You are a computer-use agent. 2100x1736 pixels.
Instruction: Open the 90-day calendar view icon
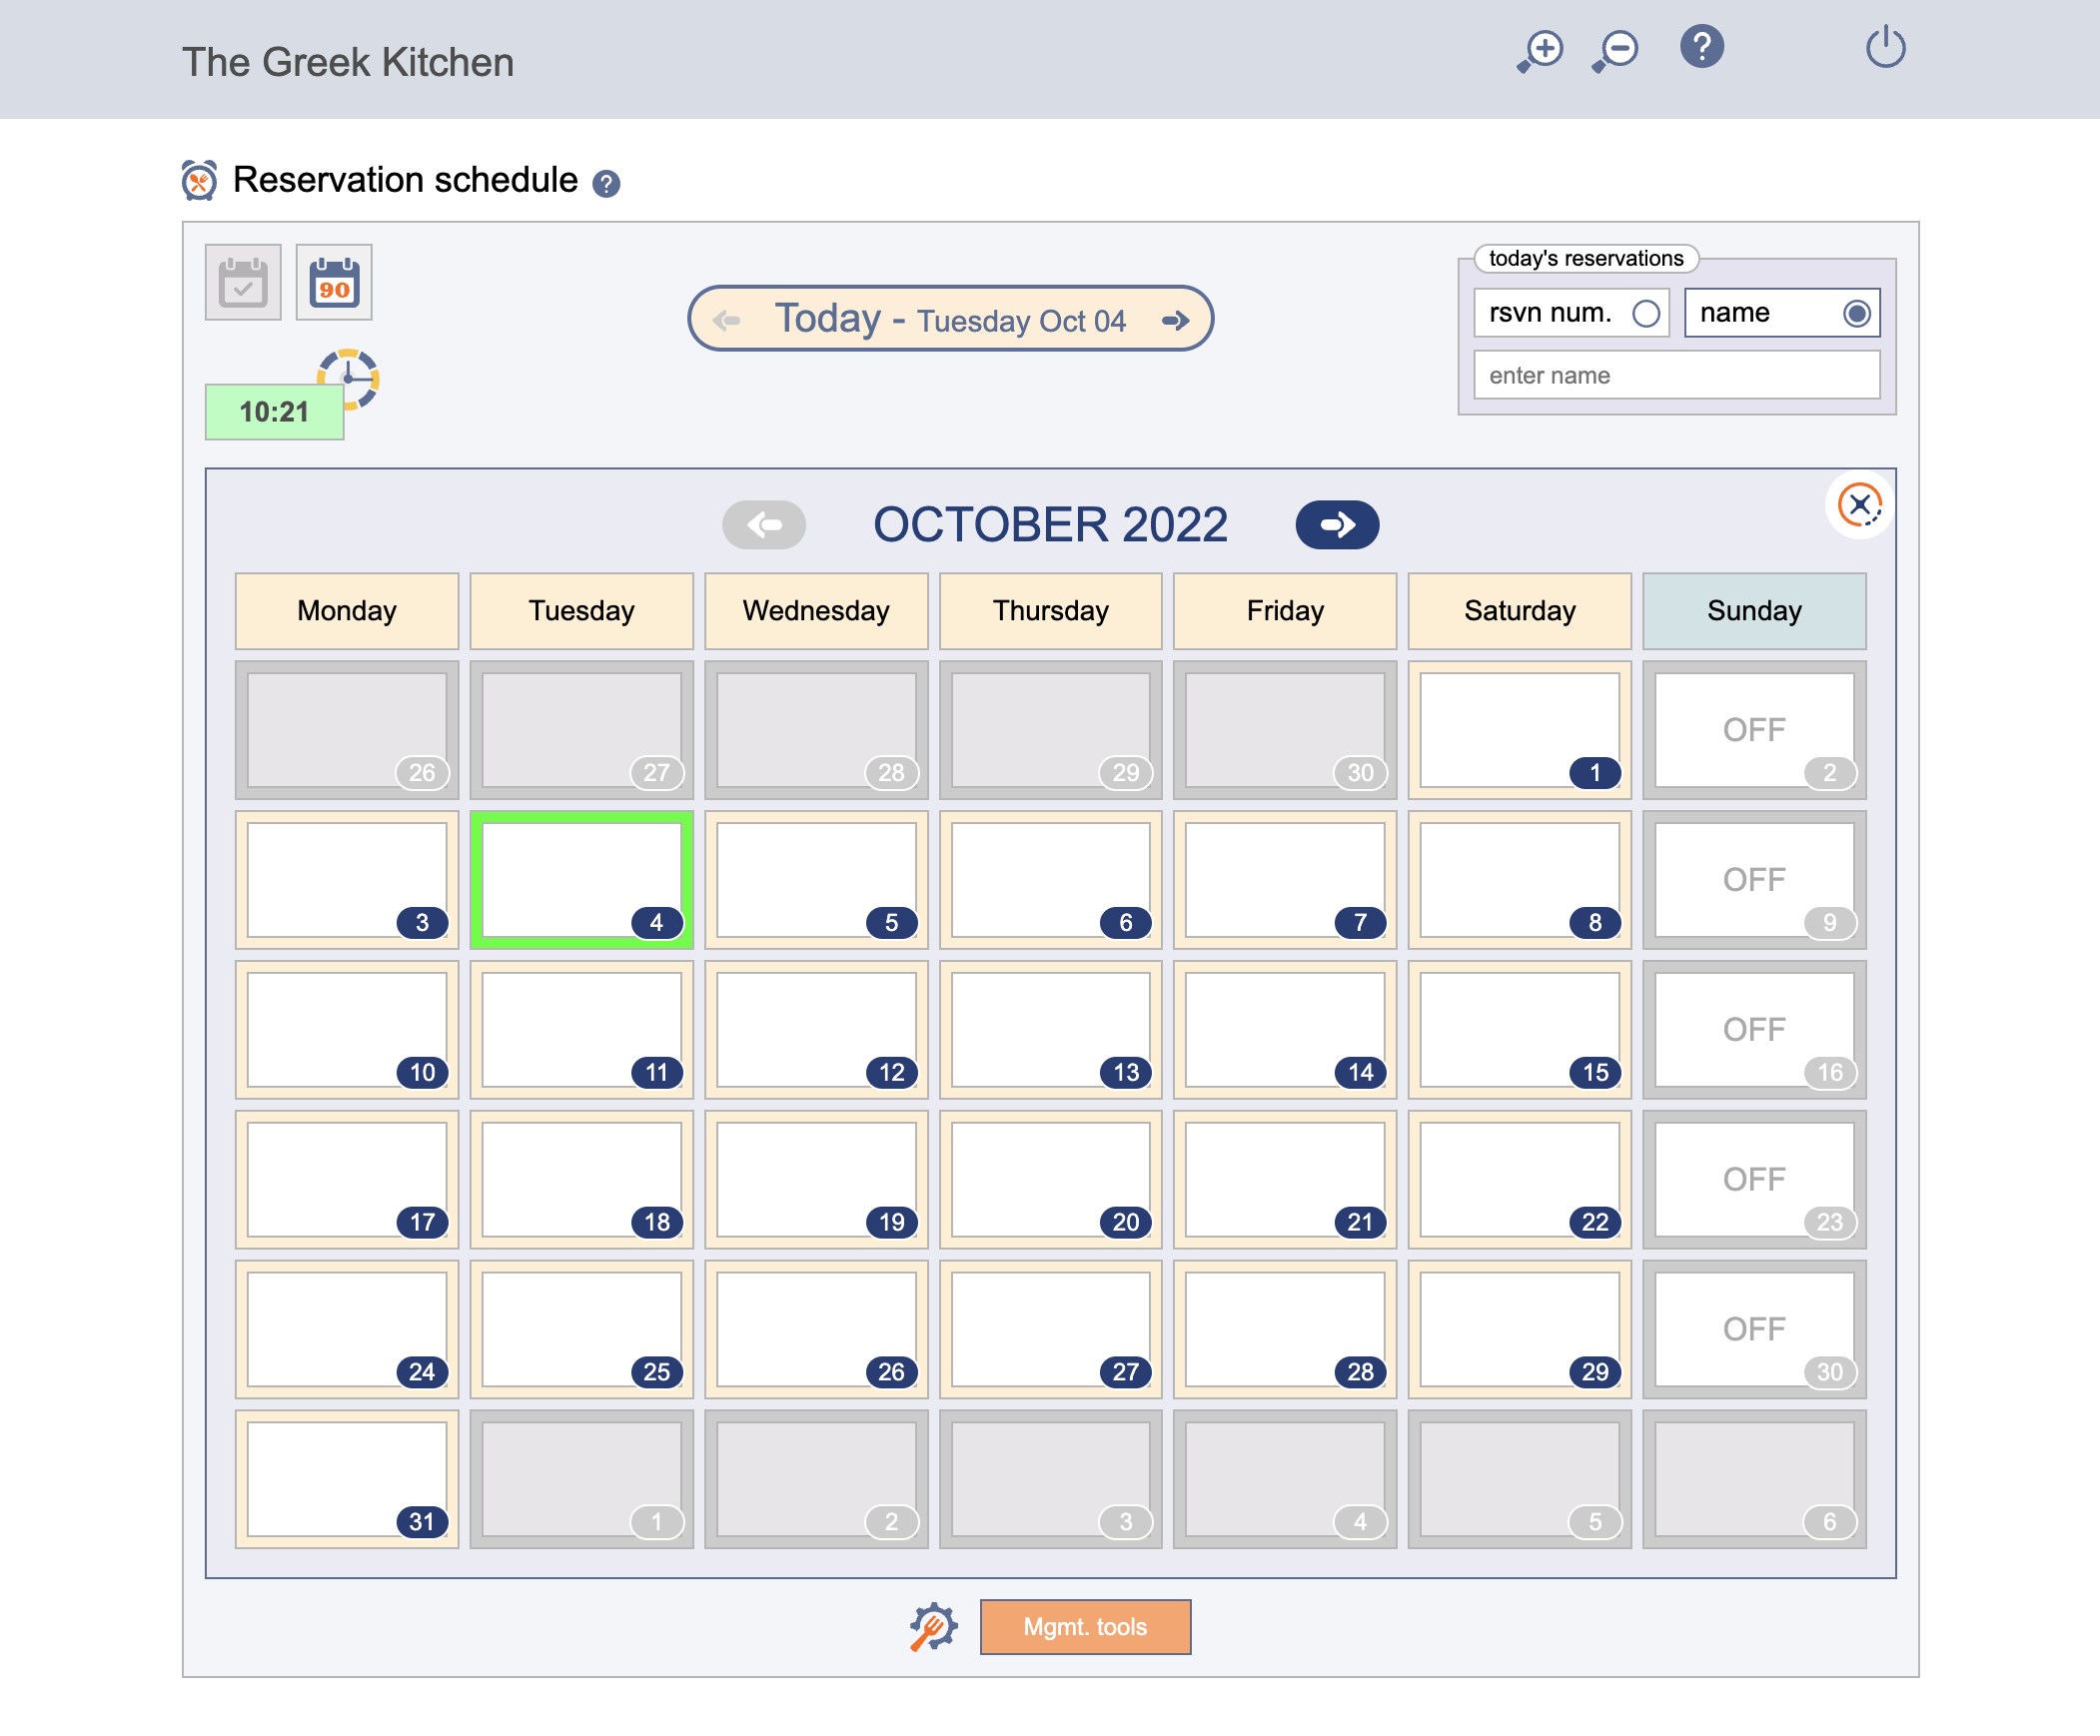point(334,283)
